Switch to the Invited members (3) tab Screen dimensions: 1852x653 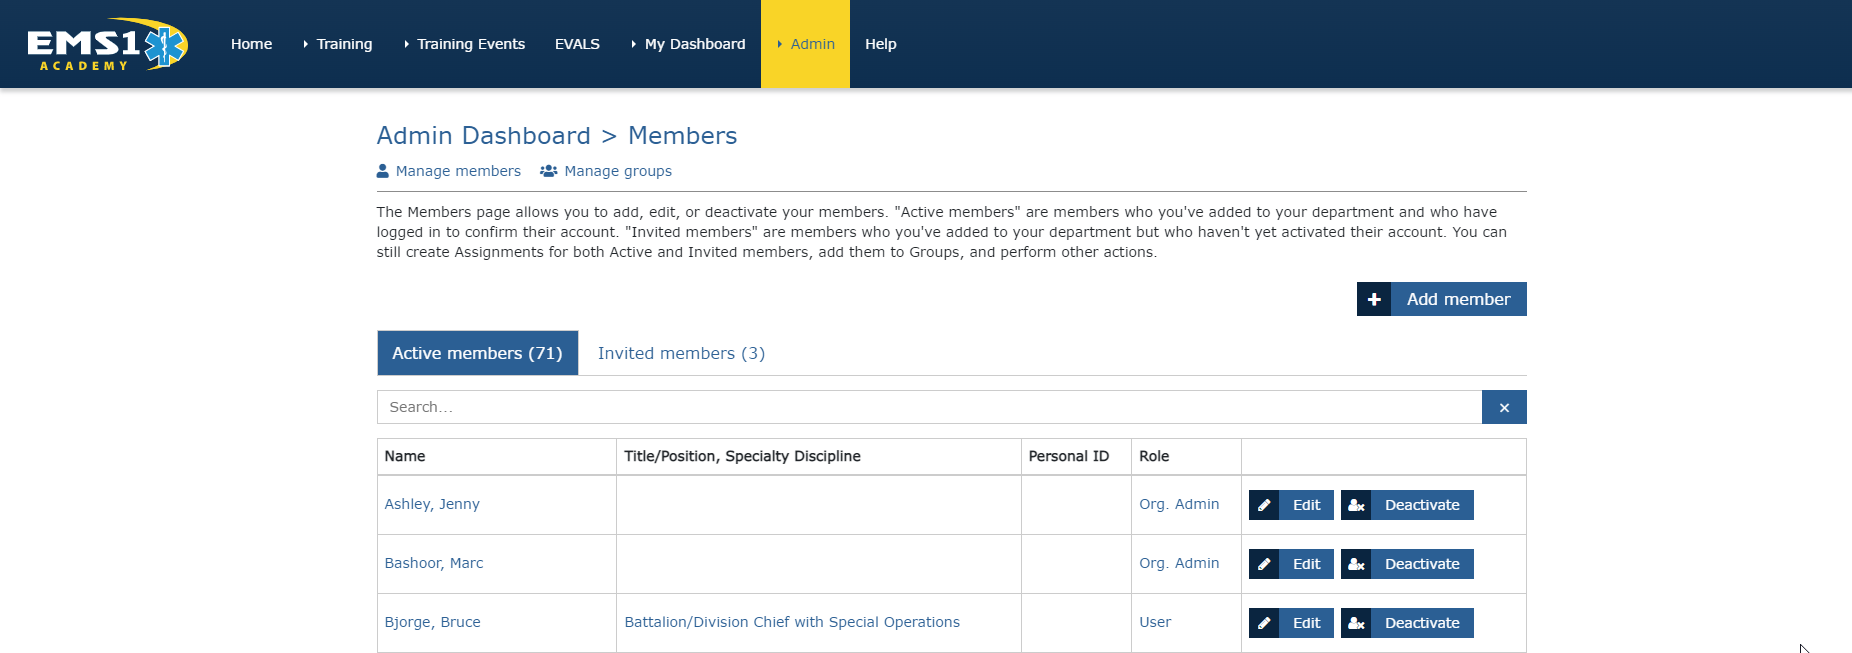pyautogui.click(x=681, y=353)
